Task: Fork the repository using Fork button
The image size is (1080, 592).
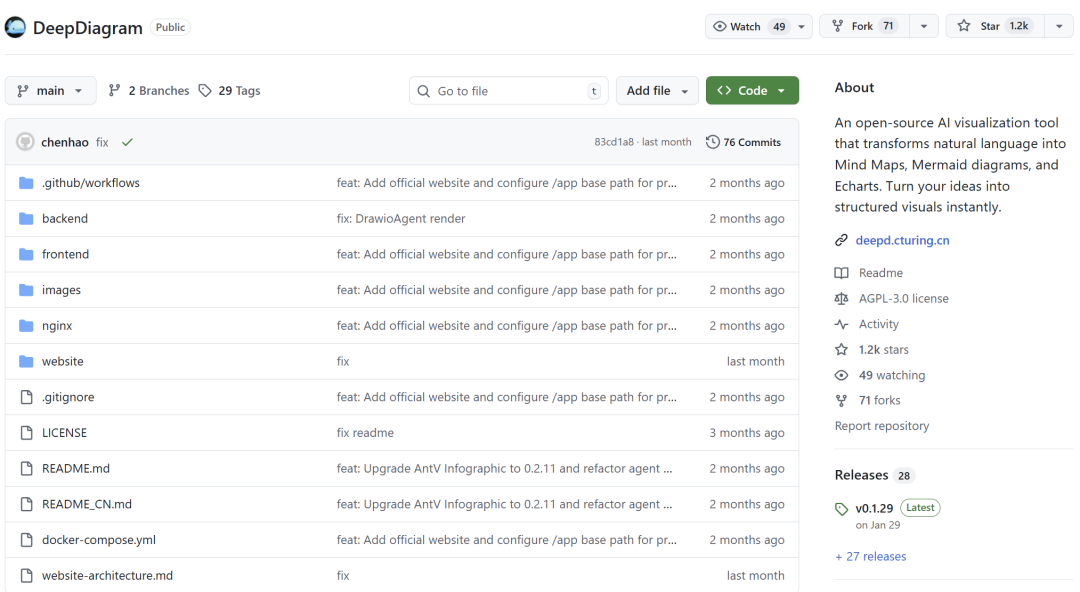Action: 862,27
